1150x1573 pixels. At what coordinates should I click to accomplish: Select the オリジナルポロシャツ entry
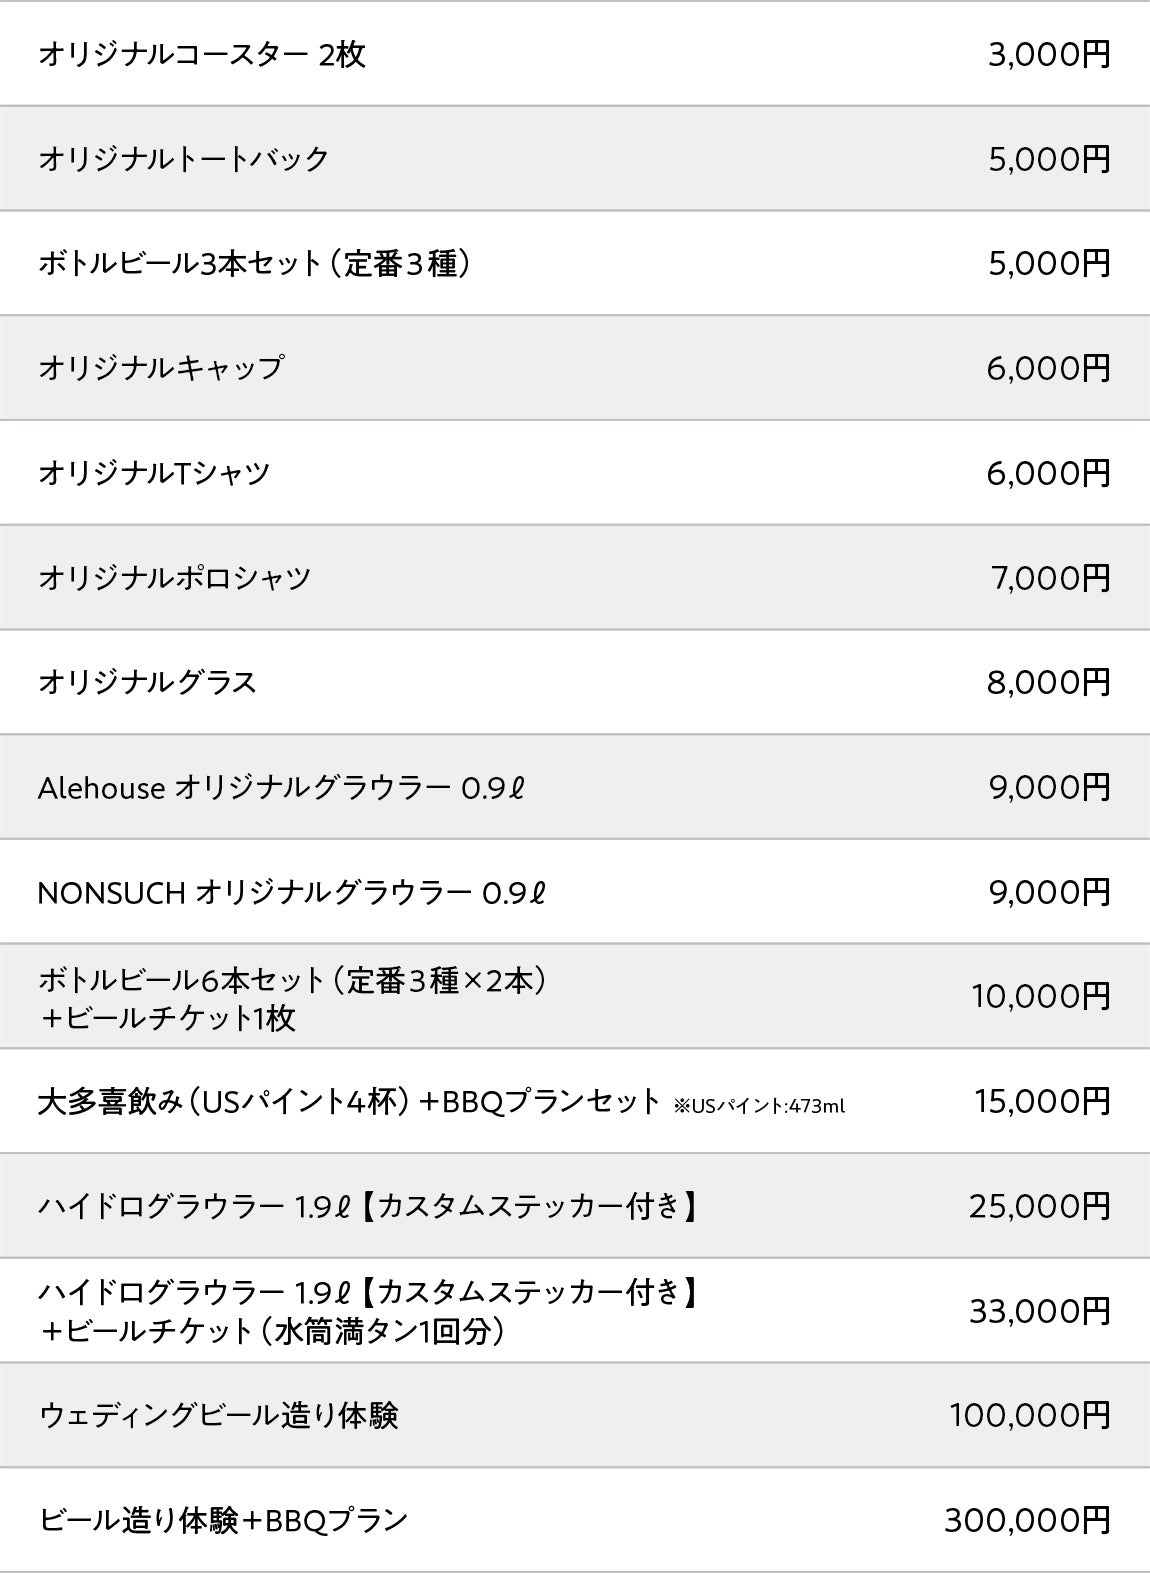(x=174, y=578)
